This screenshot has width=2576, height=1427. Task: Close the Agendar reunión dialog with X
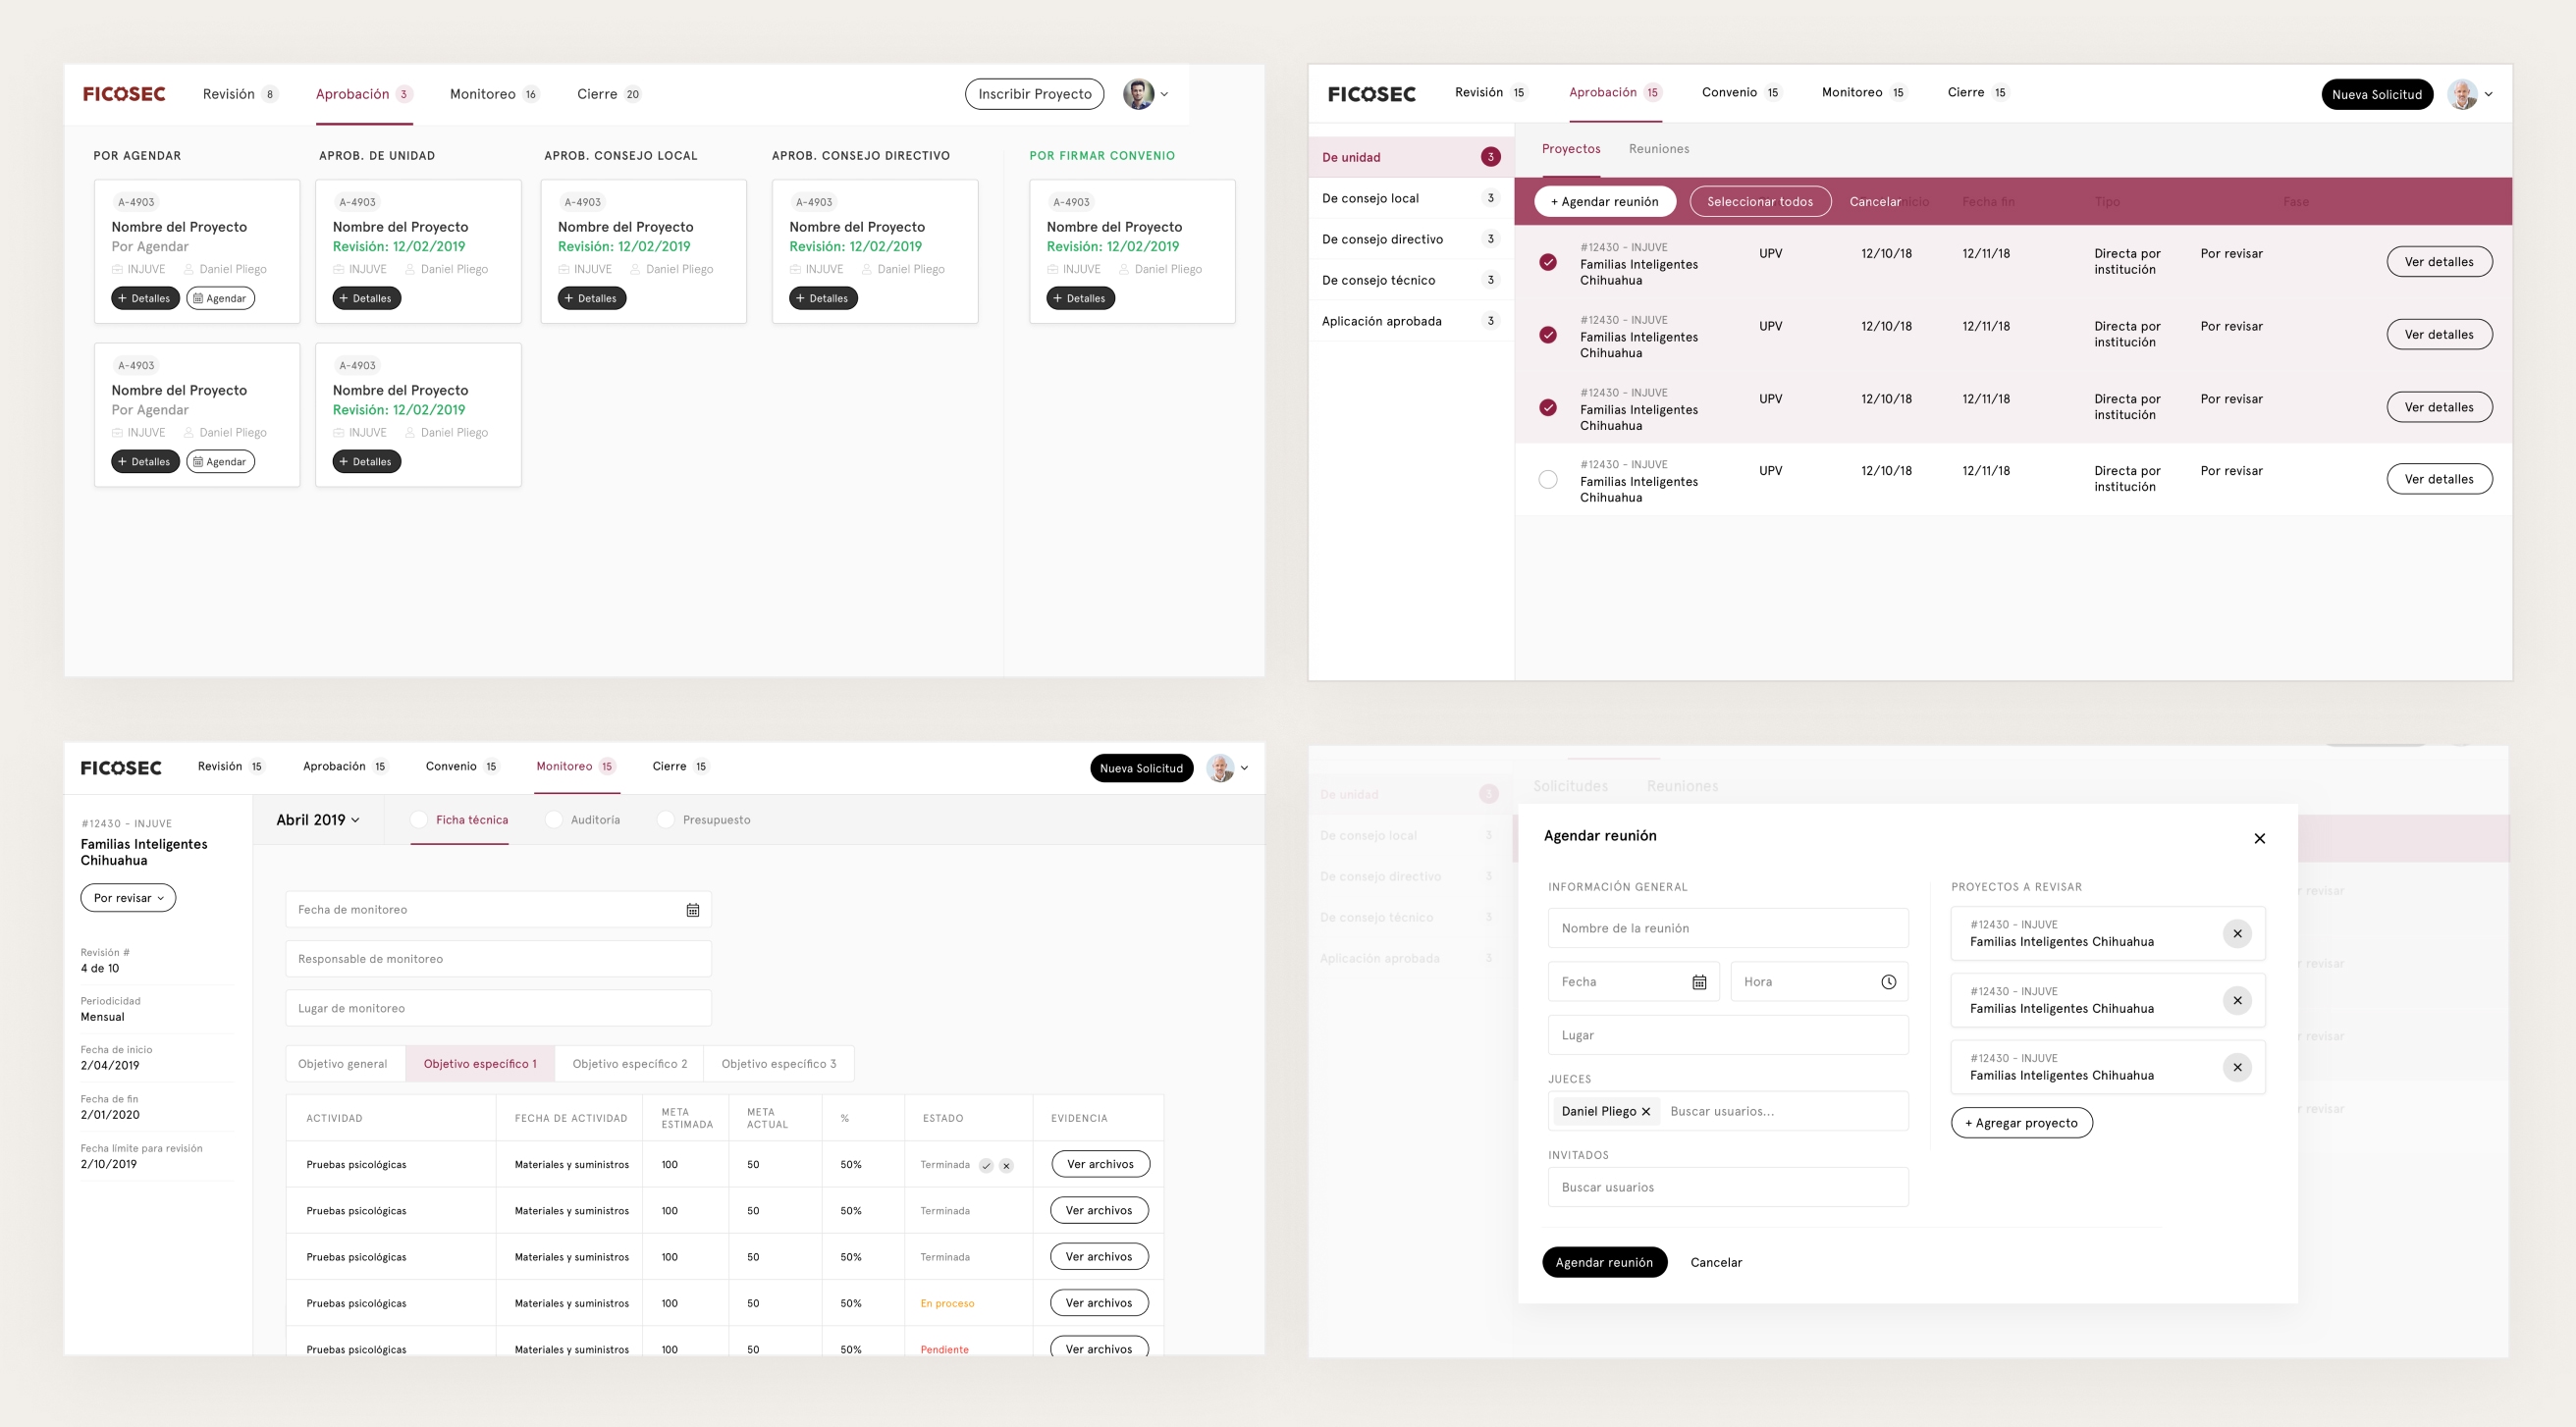click(2259, 838)
